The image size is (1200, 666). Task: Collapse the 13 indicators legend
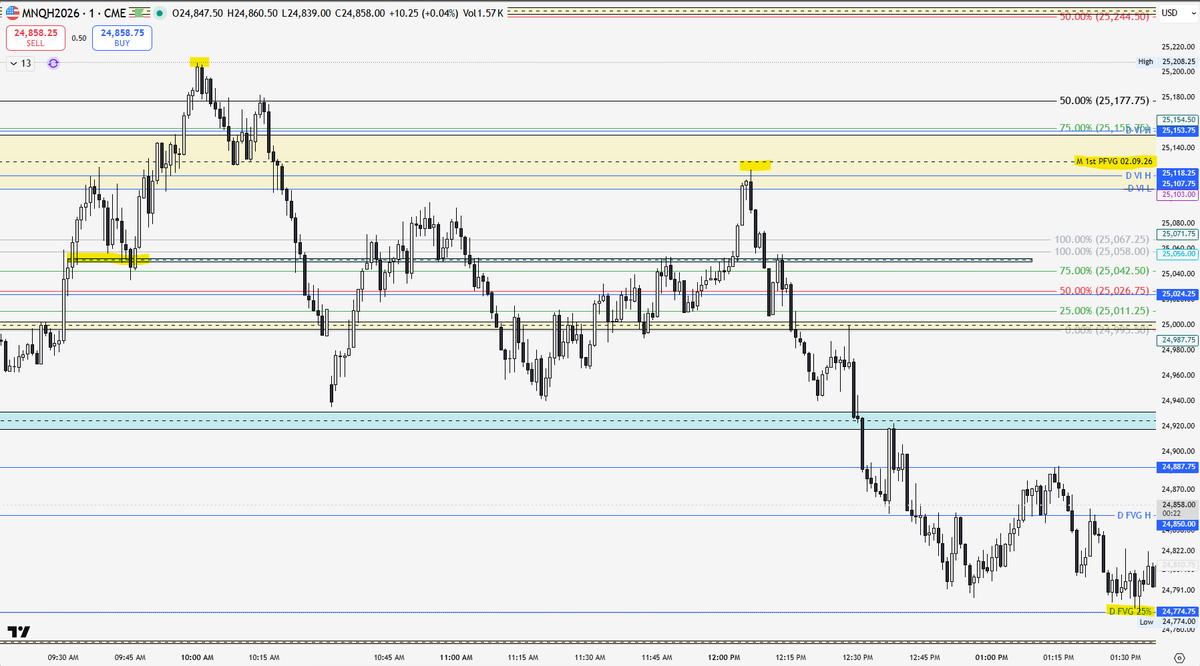point(20,63)
